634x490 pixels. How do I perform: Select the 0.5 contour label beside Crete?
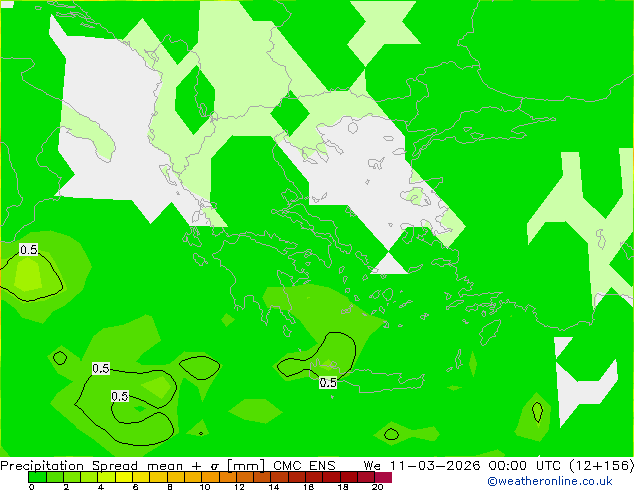click(x=328, y=382)
